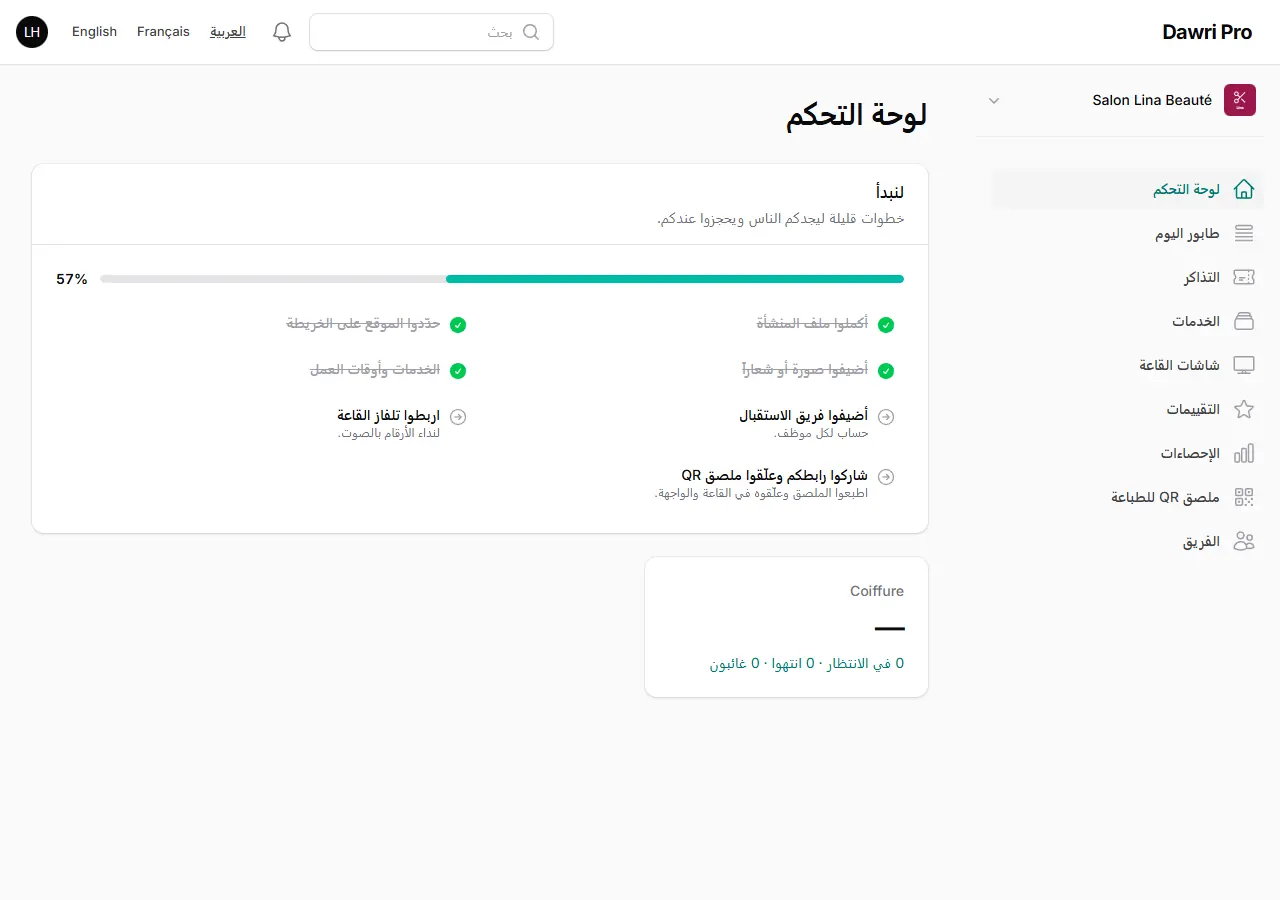Open الفريق in the sidebar
The height and width of the screenshot is (900, 1280).
[1128, 541]
